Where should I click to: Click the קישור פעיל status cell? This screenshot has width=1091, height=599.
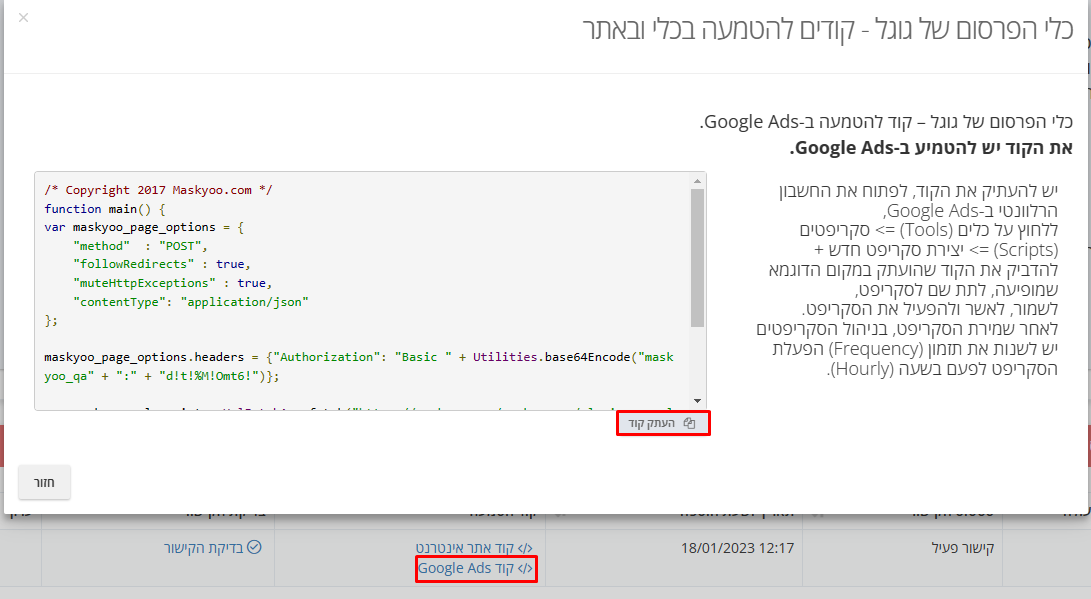point(963,548)
